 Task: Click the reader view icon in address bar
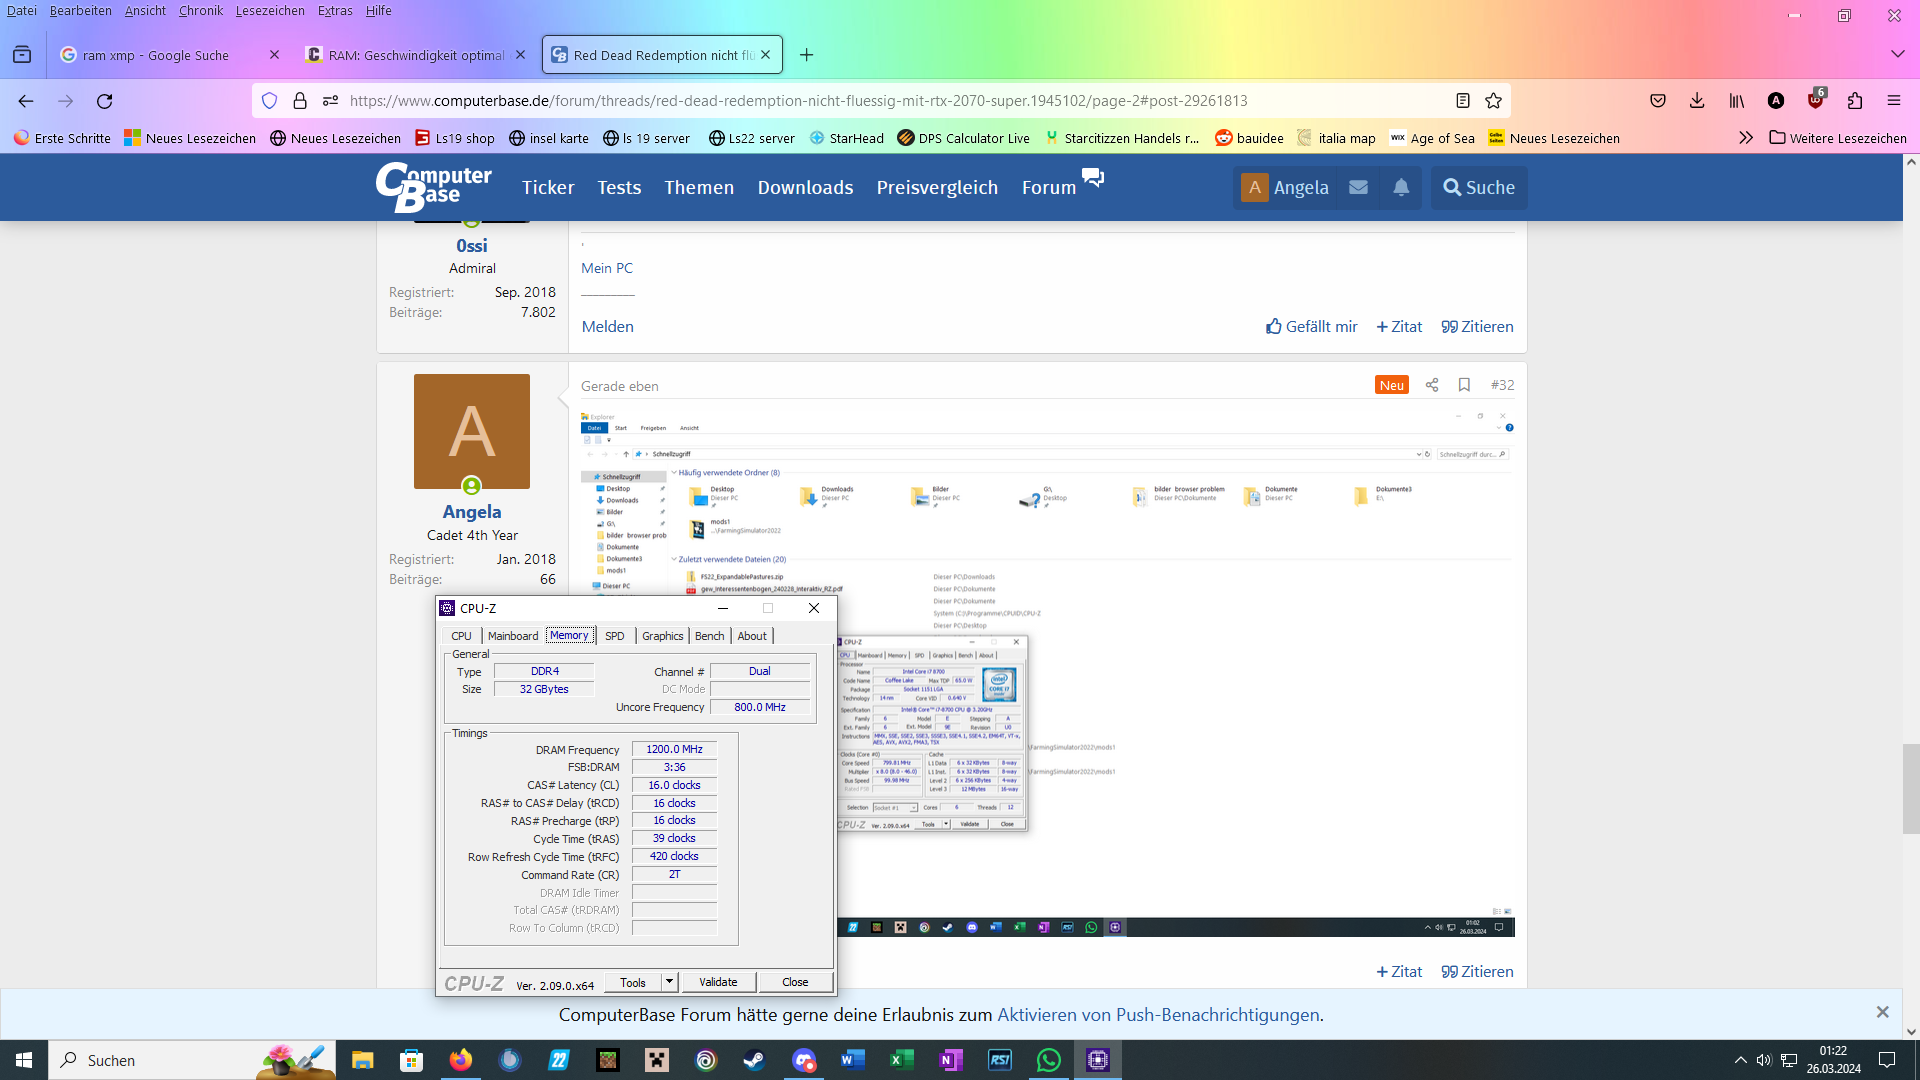[1463, 101]
